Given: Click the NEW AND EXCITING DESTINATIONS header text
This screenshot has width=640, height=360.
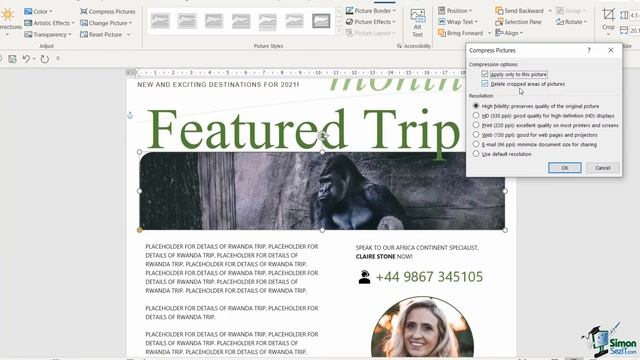Looking at the screenshot, I should 218,84.
